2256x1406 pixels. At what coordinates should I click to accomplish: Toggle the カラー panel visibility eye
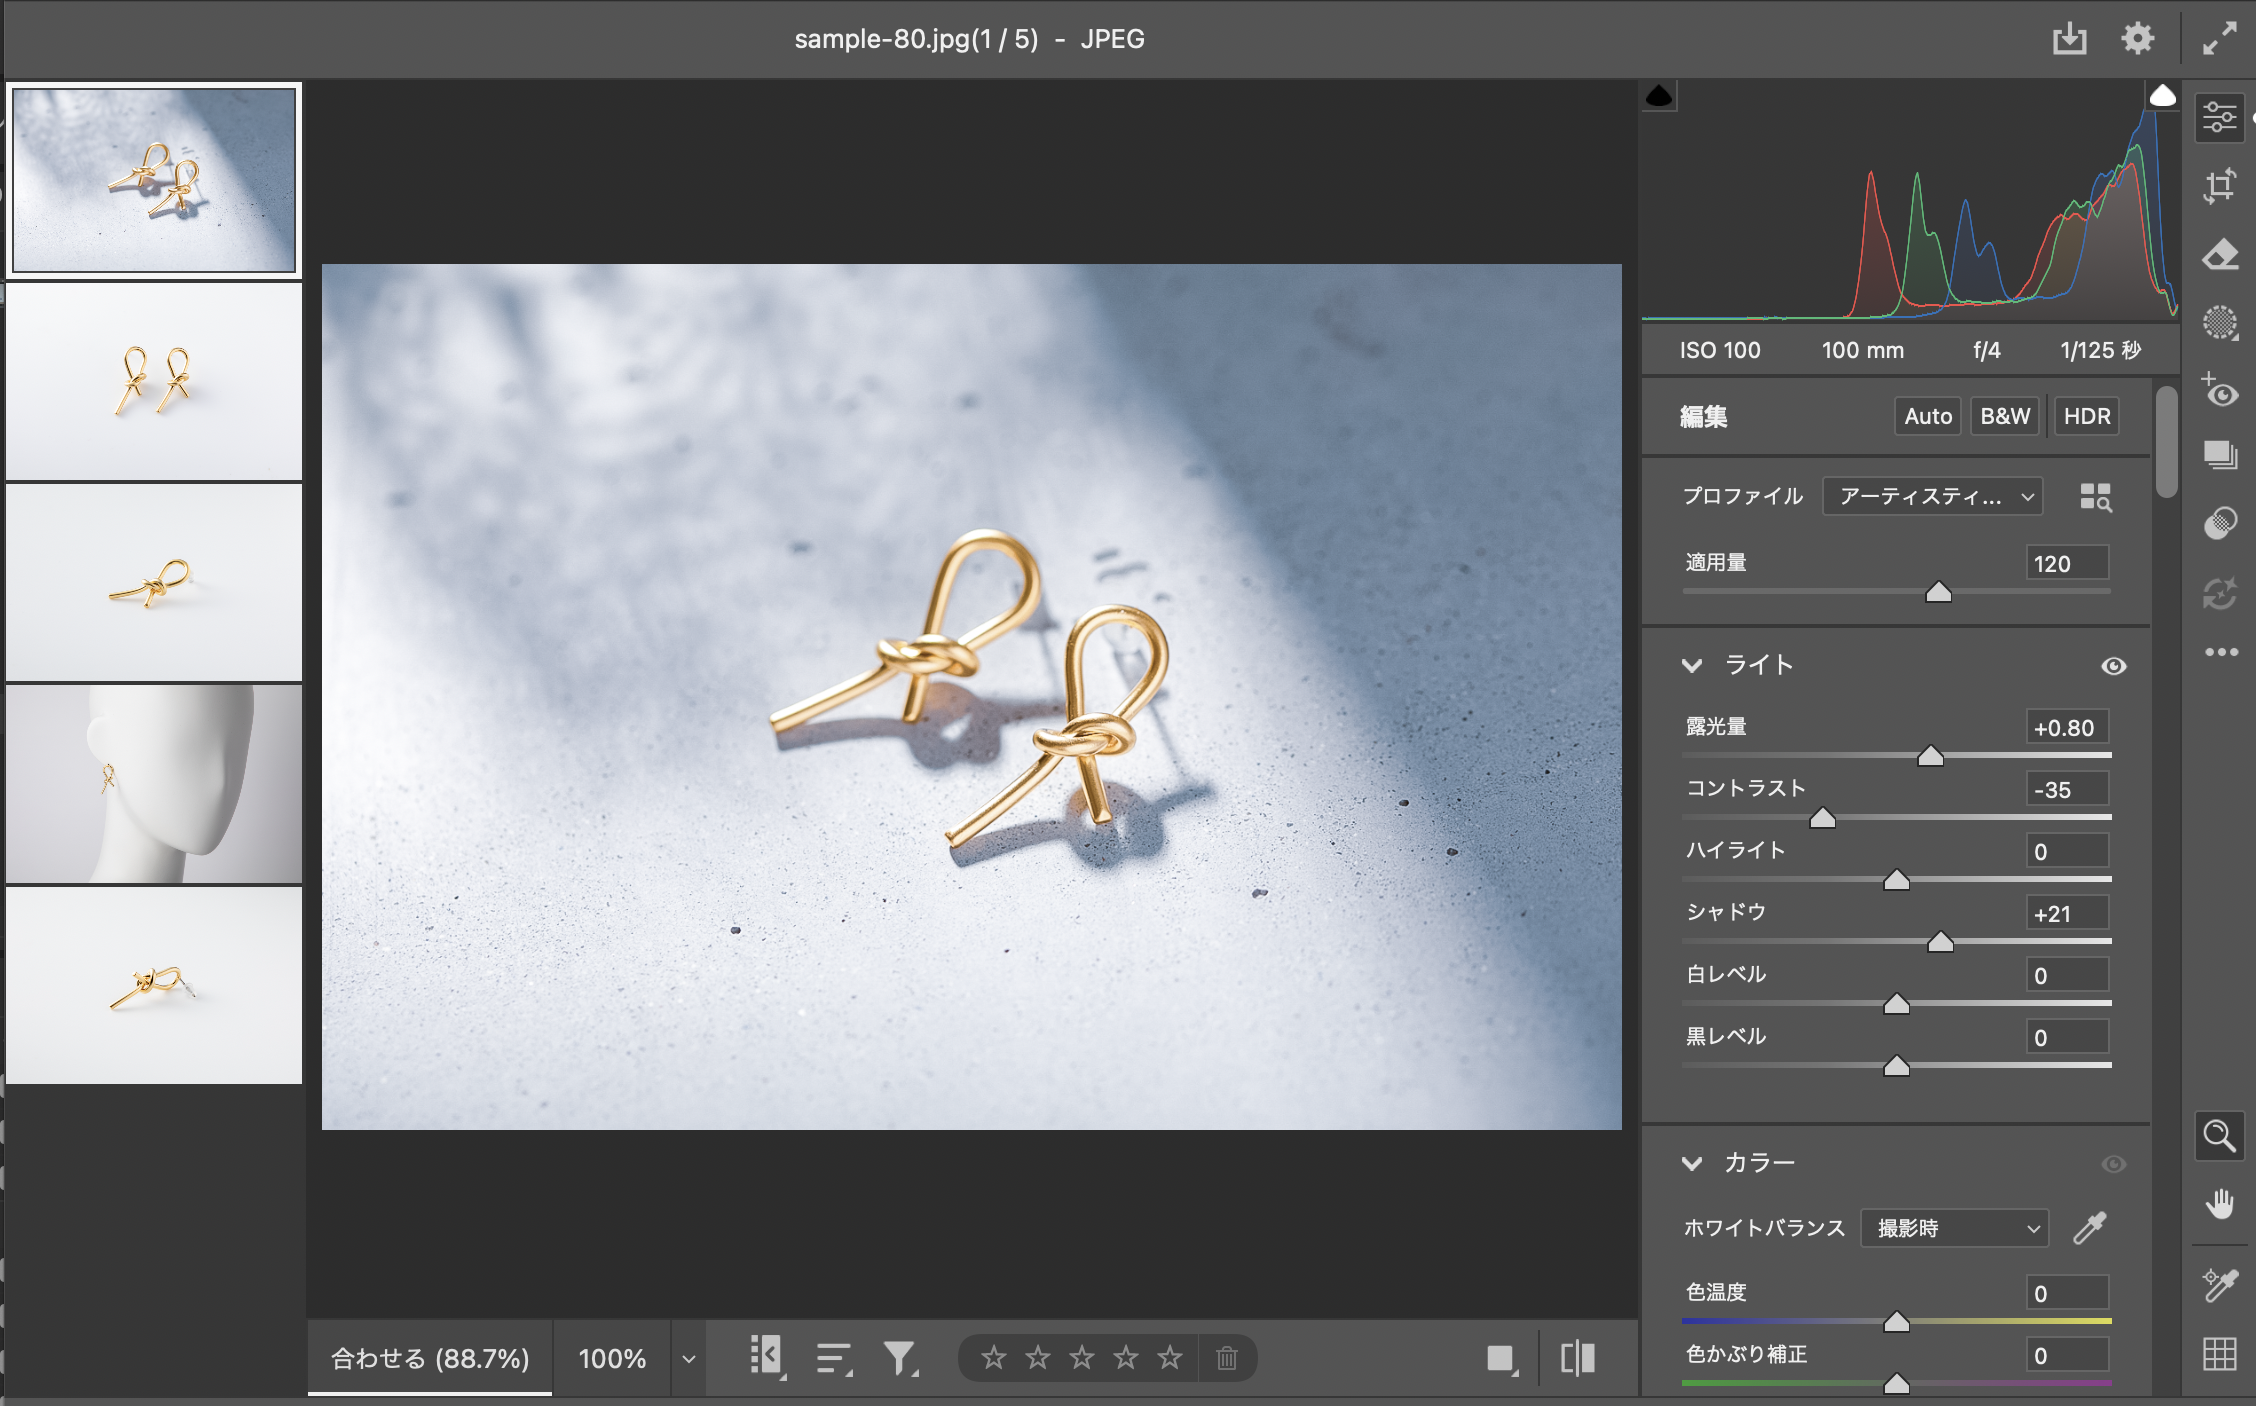click(2113, 1164)
